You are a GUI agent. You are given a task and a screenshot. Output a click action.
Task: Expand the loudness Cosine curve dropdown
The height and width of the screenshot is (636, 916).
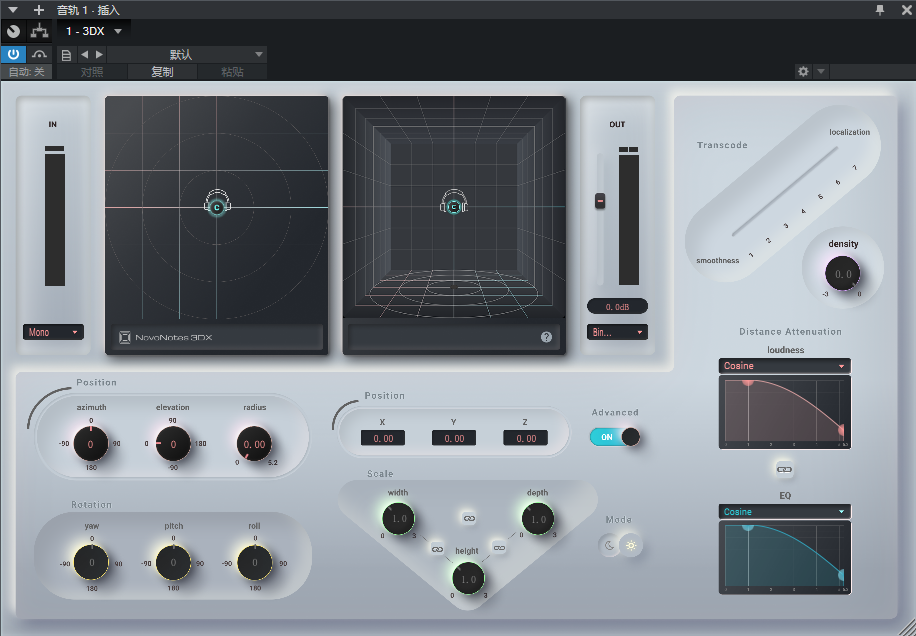coord(784,366)
